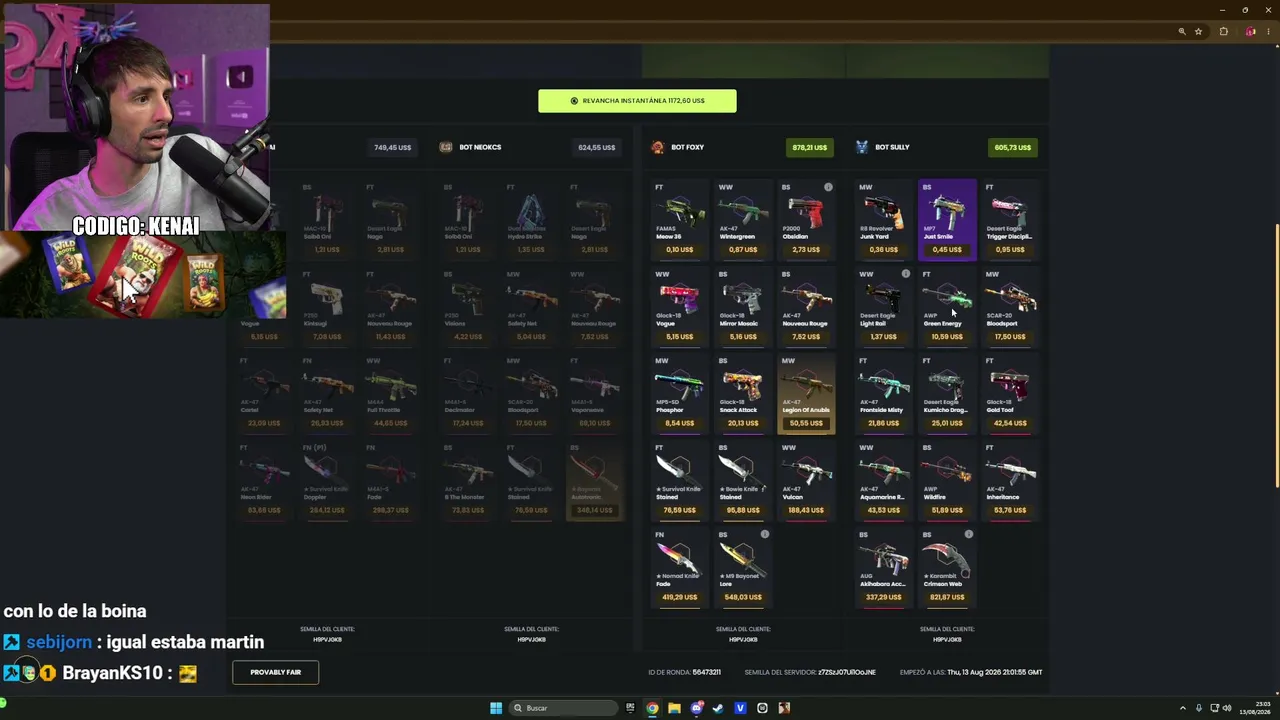1280x720 pixels.
Task: Open the Windows Start menu
Action: [496, 708]
